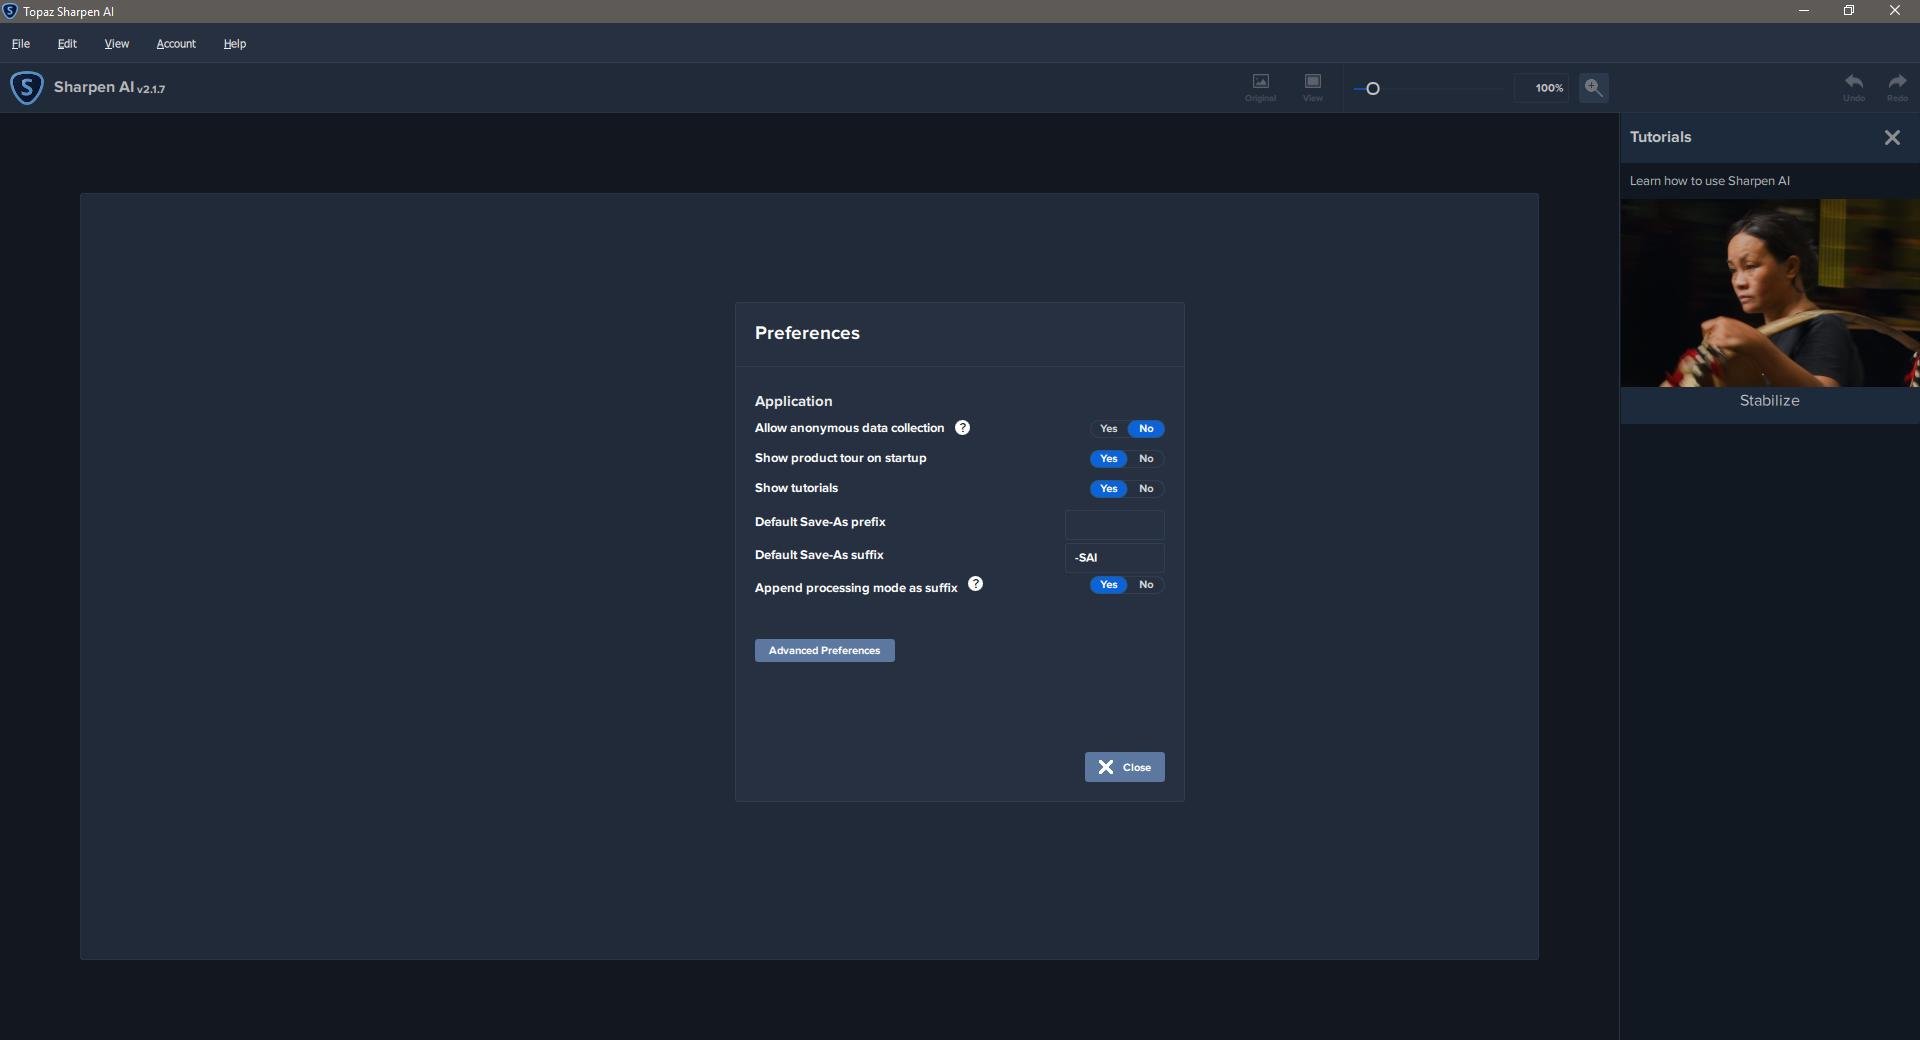Viewport: 1920px width, 1040px height.
Task: Turn off Show tutorials option
Action: pyautogui.click(x=1146, y=489)
